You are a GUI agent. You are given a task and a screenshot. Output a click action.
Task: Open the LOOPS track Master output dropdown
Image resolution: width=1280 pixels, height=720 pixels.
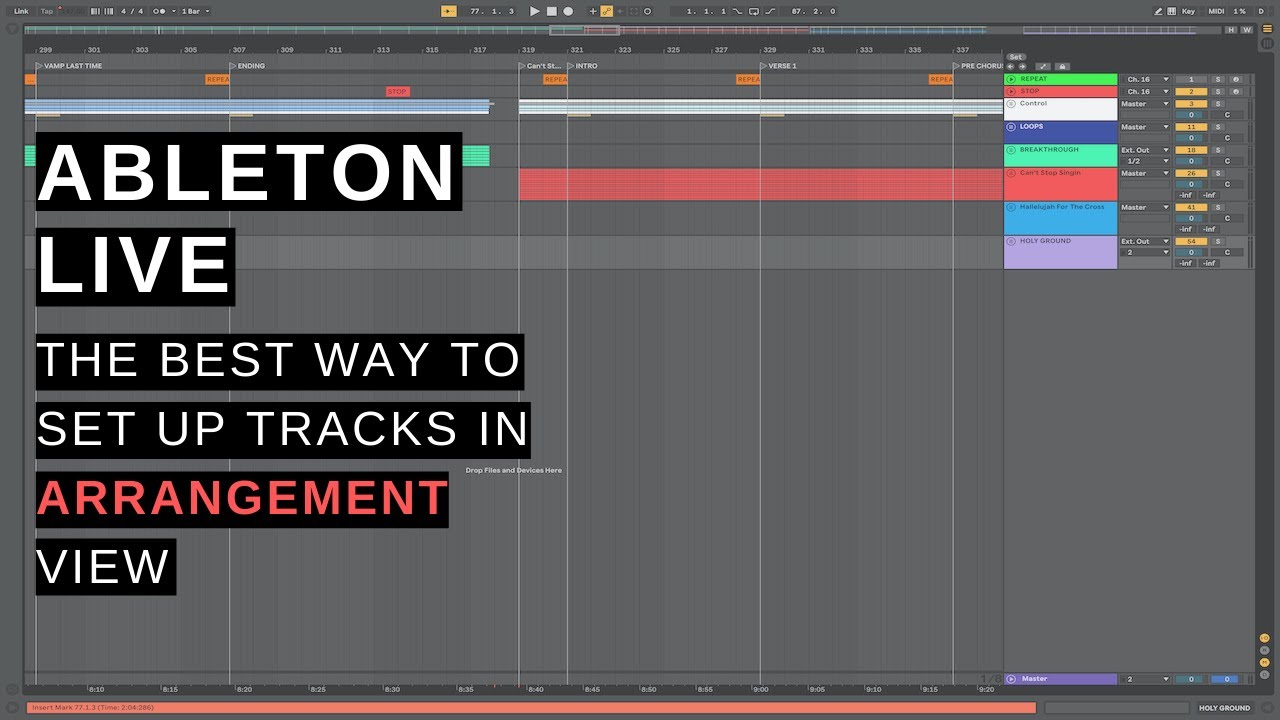pos(1145,127)
